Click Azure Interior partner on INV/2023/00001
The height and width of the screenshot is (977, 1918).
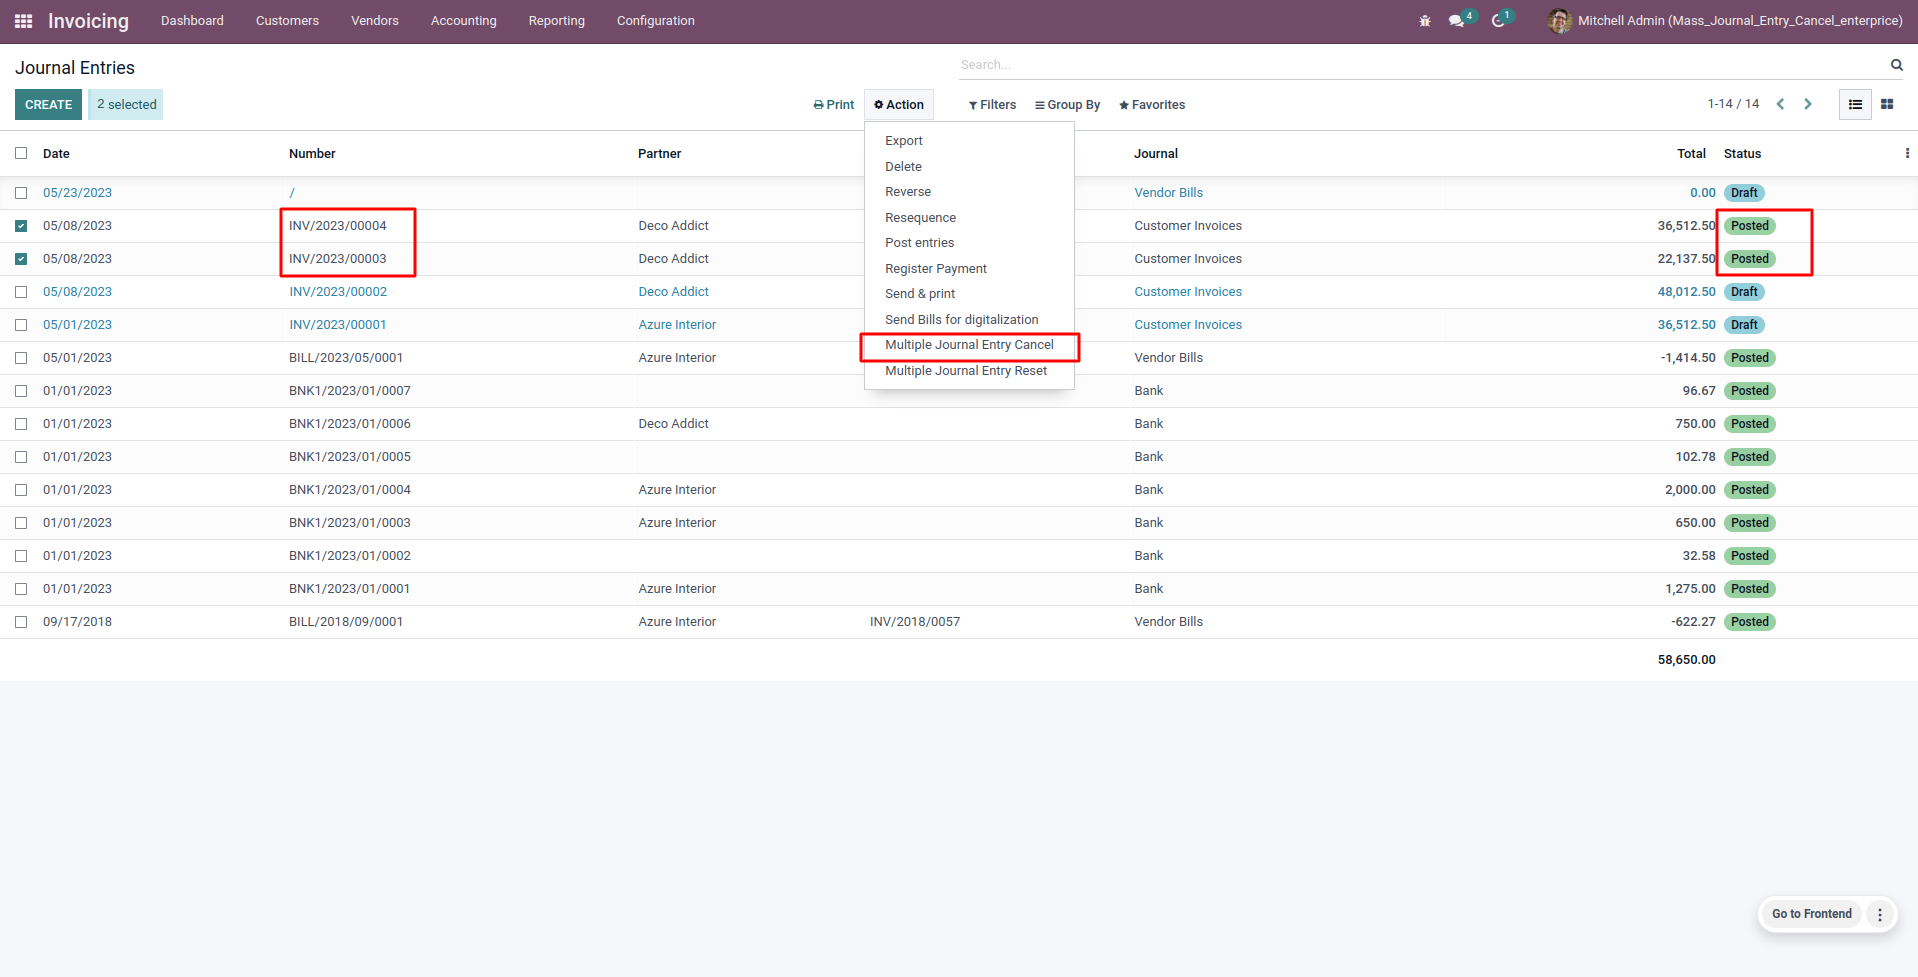click(677, 325)
